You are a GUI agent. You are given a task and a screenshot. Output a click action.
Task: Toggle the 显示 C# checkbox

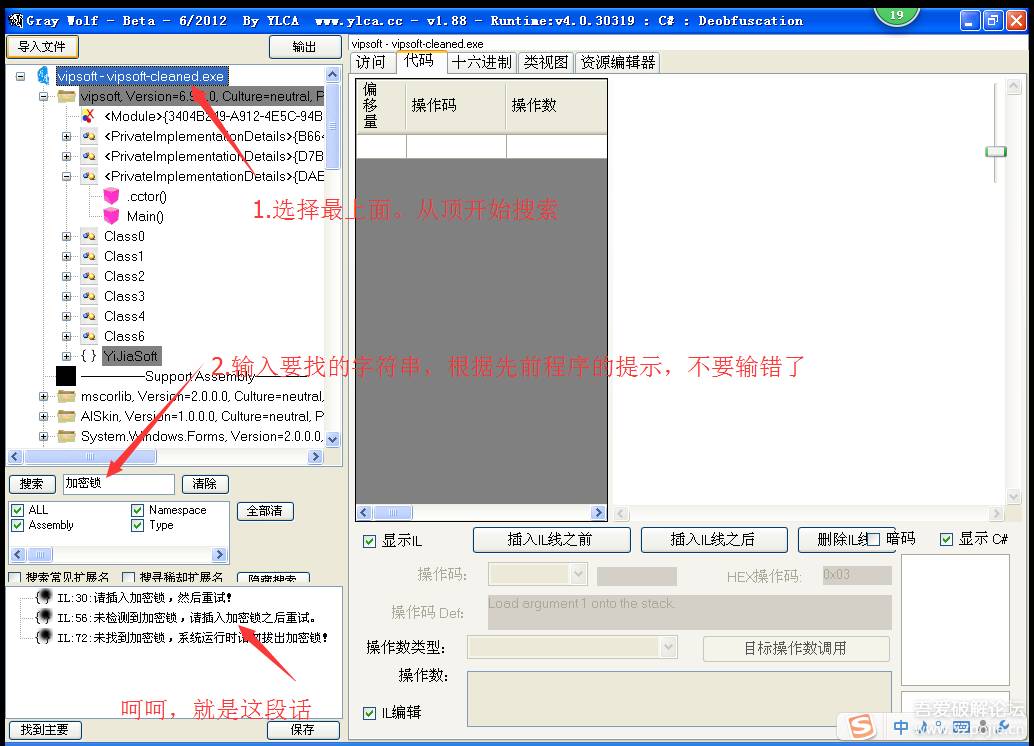(946, 540)
